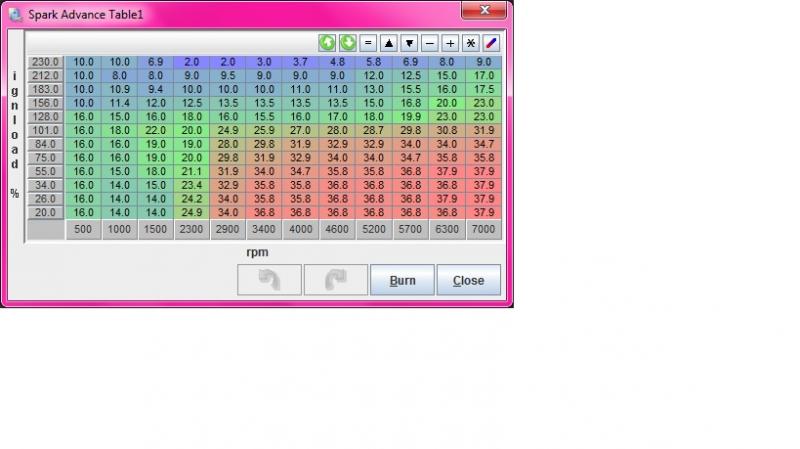Screen dimensions: 800x449
Task: Select the cell with value 30.8
Action: [x=447, y=131]
